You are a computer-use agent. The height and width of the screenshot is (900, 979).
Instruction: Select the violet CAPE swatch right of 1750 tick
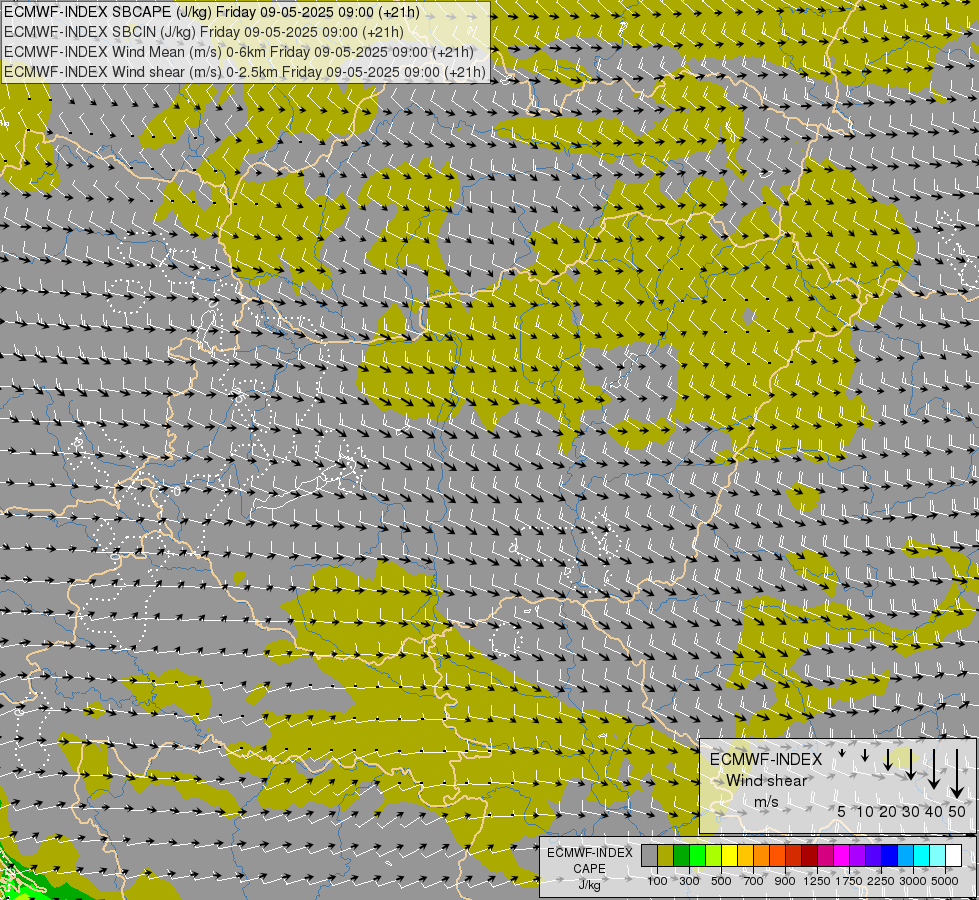click(858, 855)
